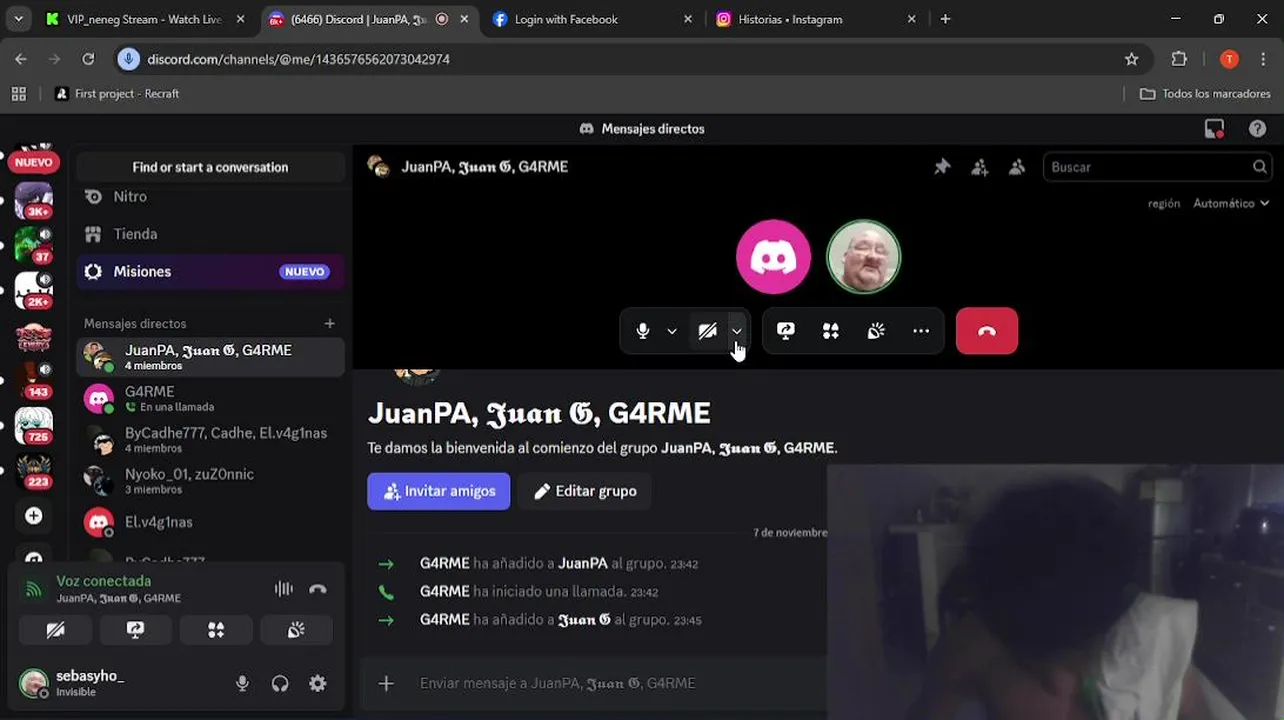Open the attachment plus button in chat
Image resolution: width=1284 pixels, height=720 pixels.
(386, 683)
